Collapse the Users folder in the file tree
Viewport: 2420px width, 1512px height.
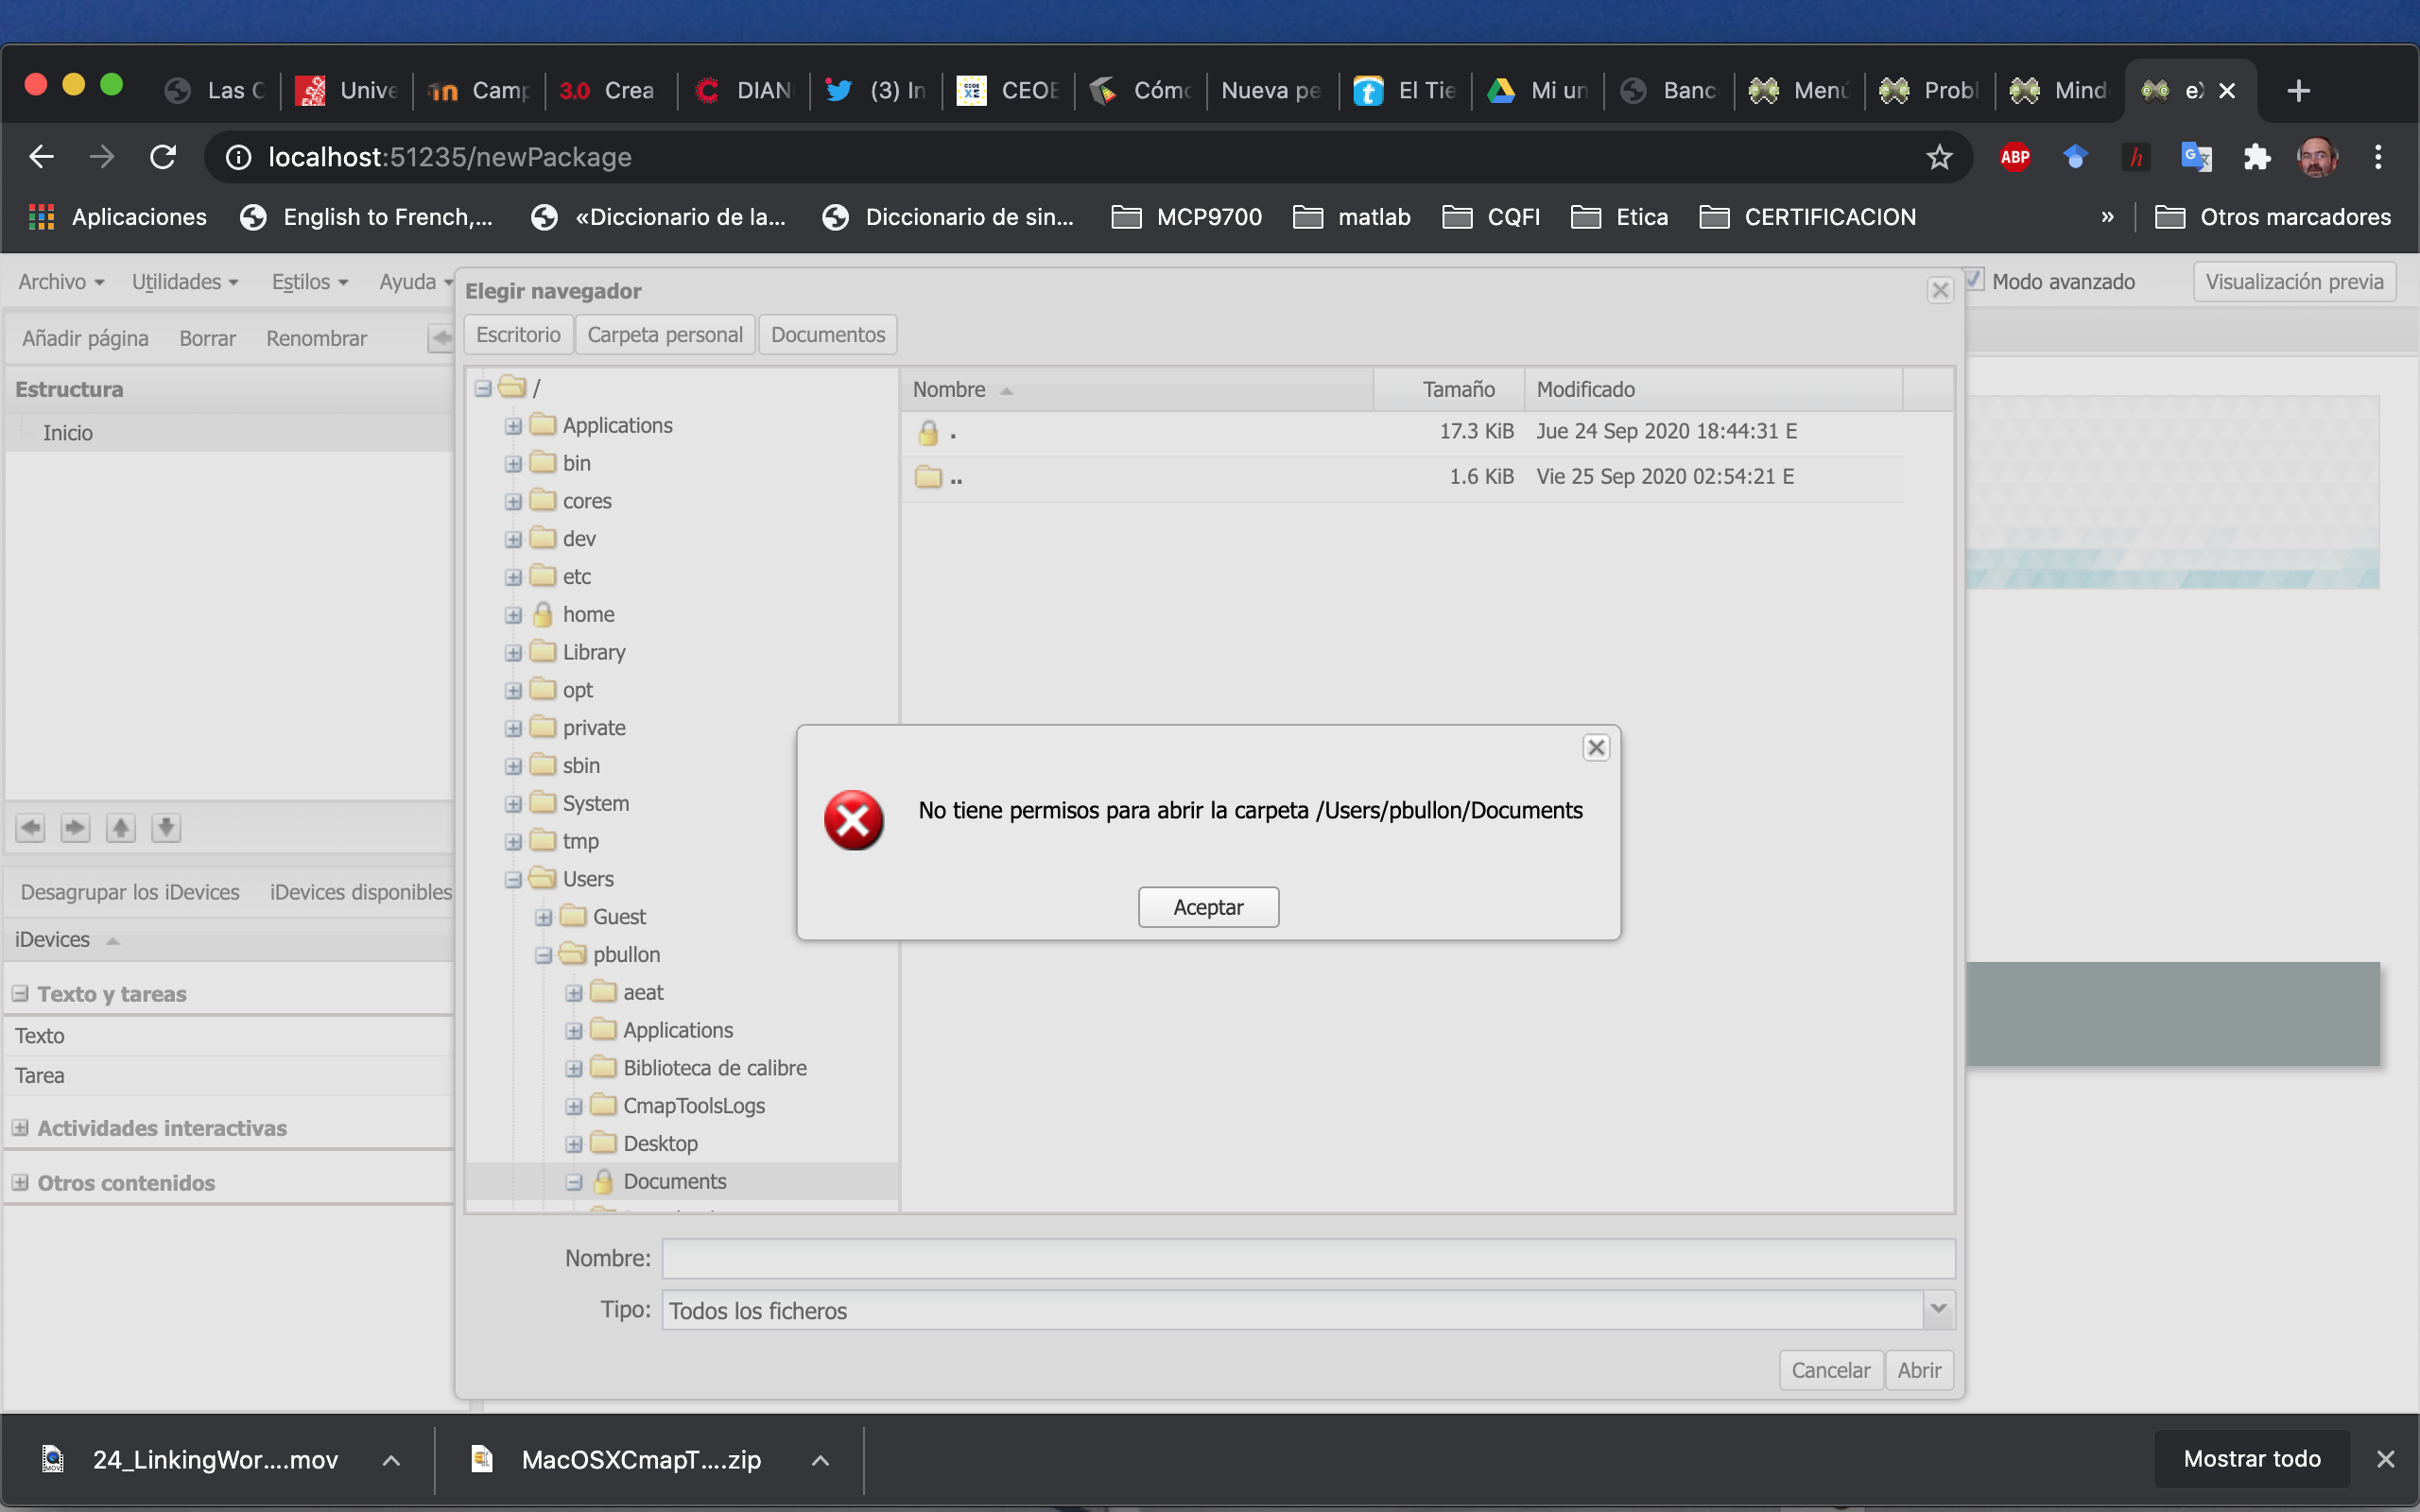click(514, 878)
